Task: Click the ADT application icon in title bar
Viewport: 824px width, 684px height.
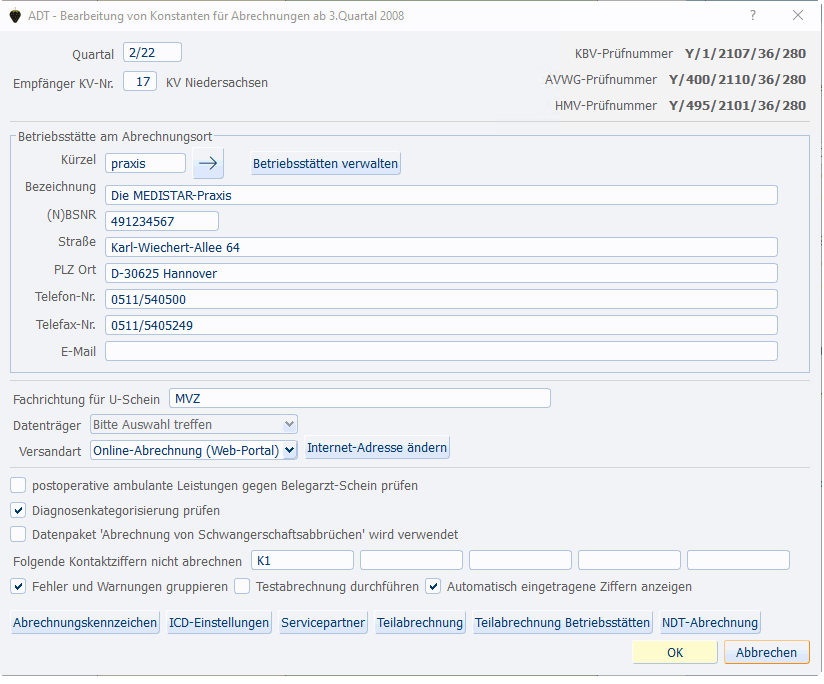Action: (14, 15)
